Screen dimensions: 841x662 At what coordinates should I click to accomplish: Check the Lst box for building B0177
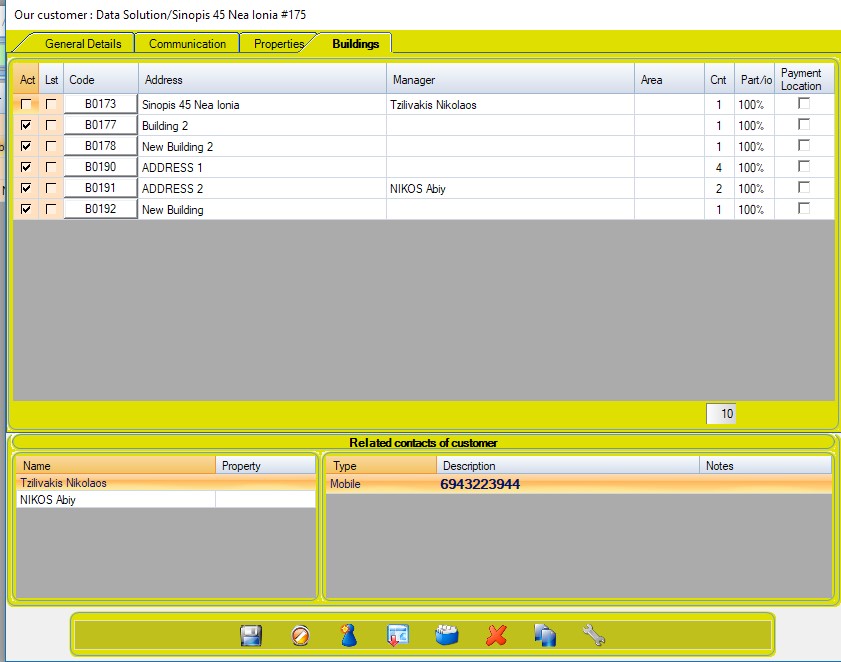(x=51, y=125)
